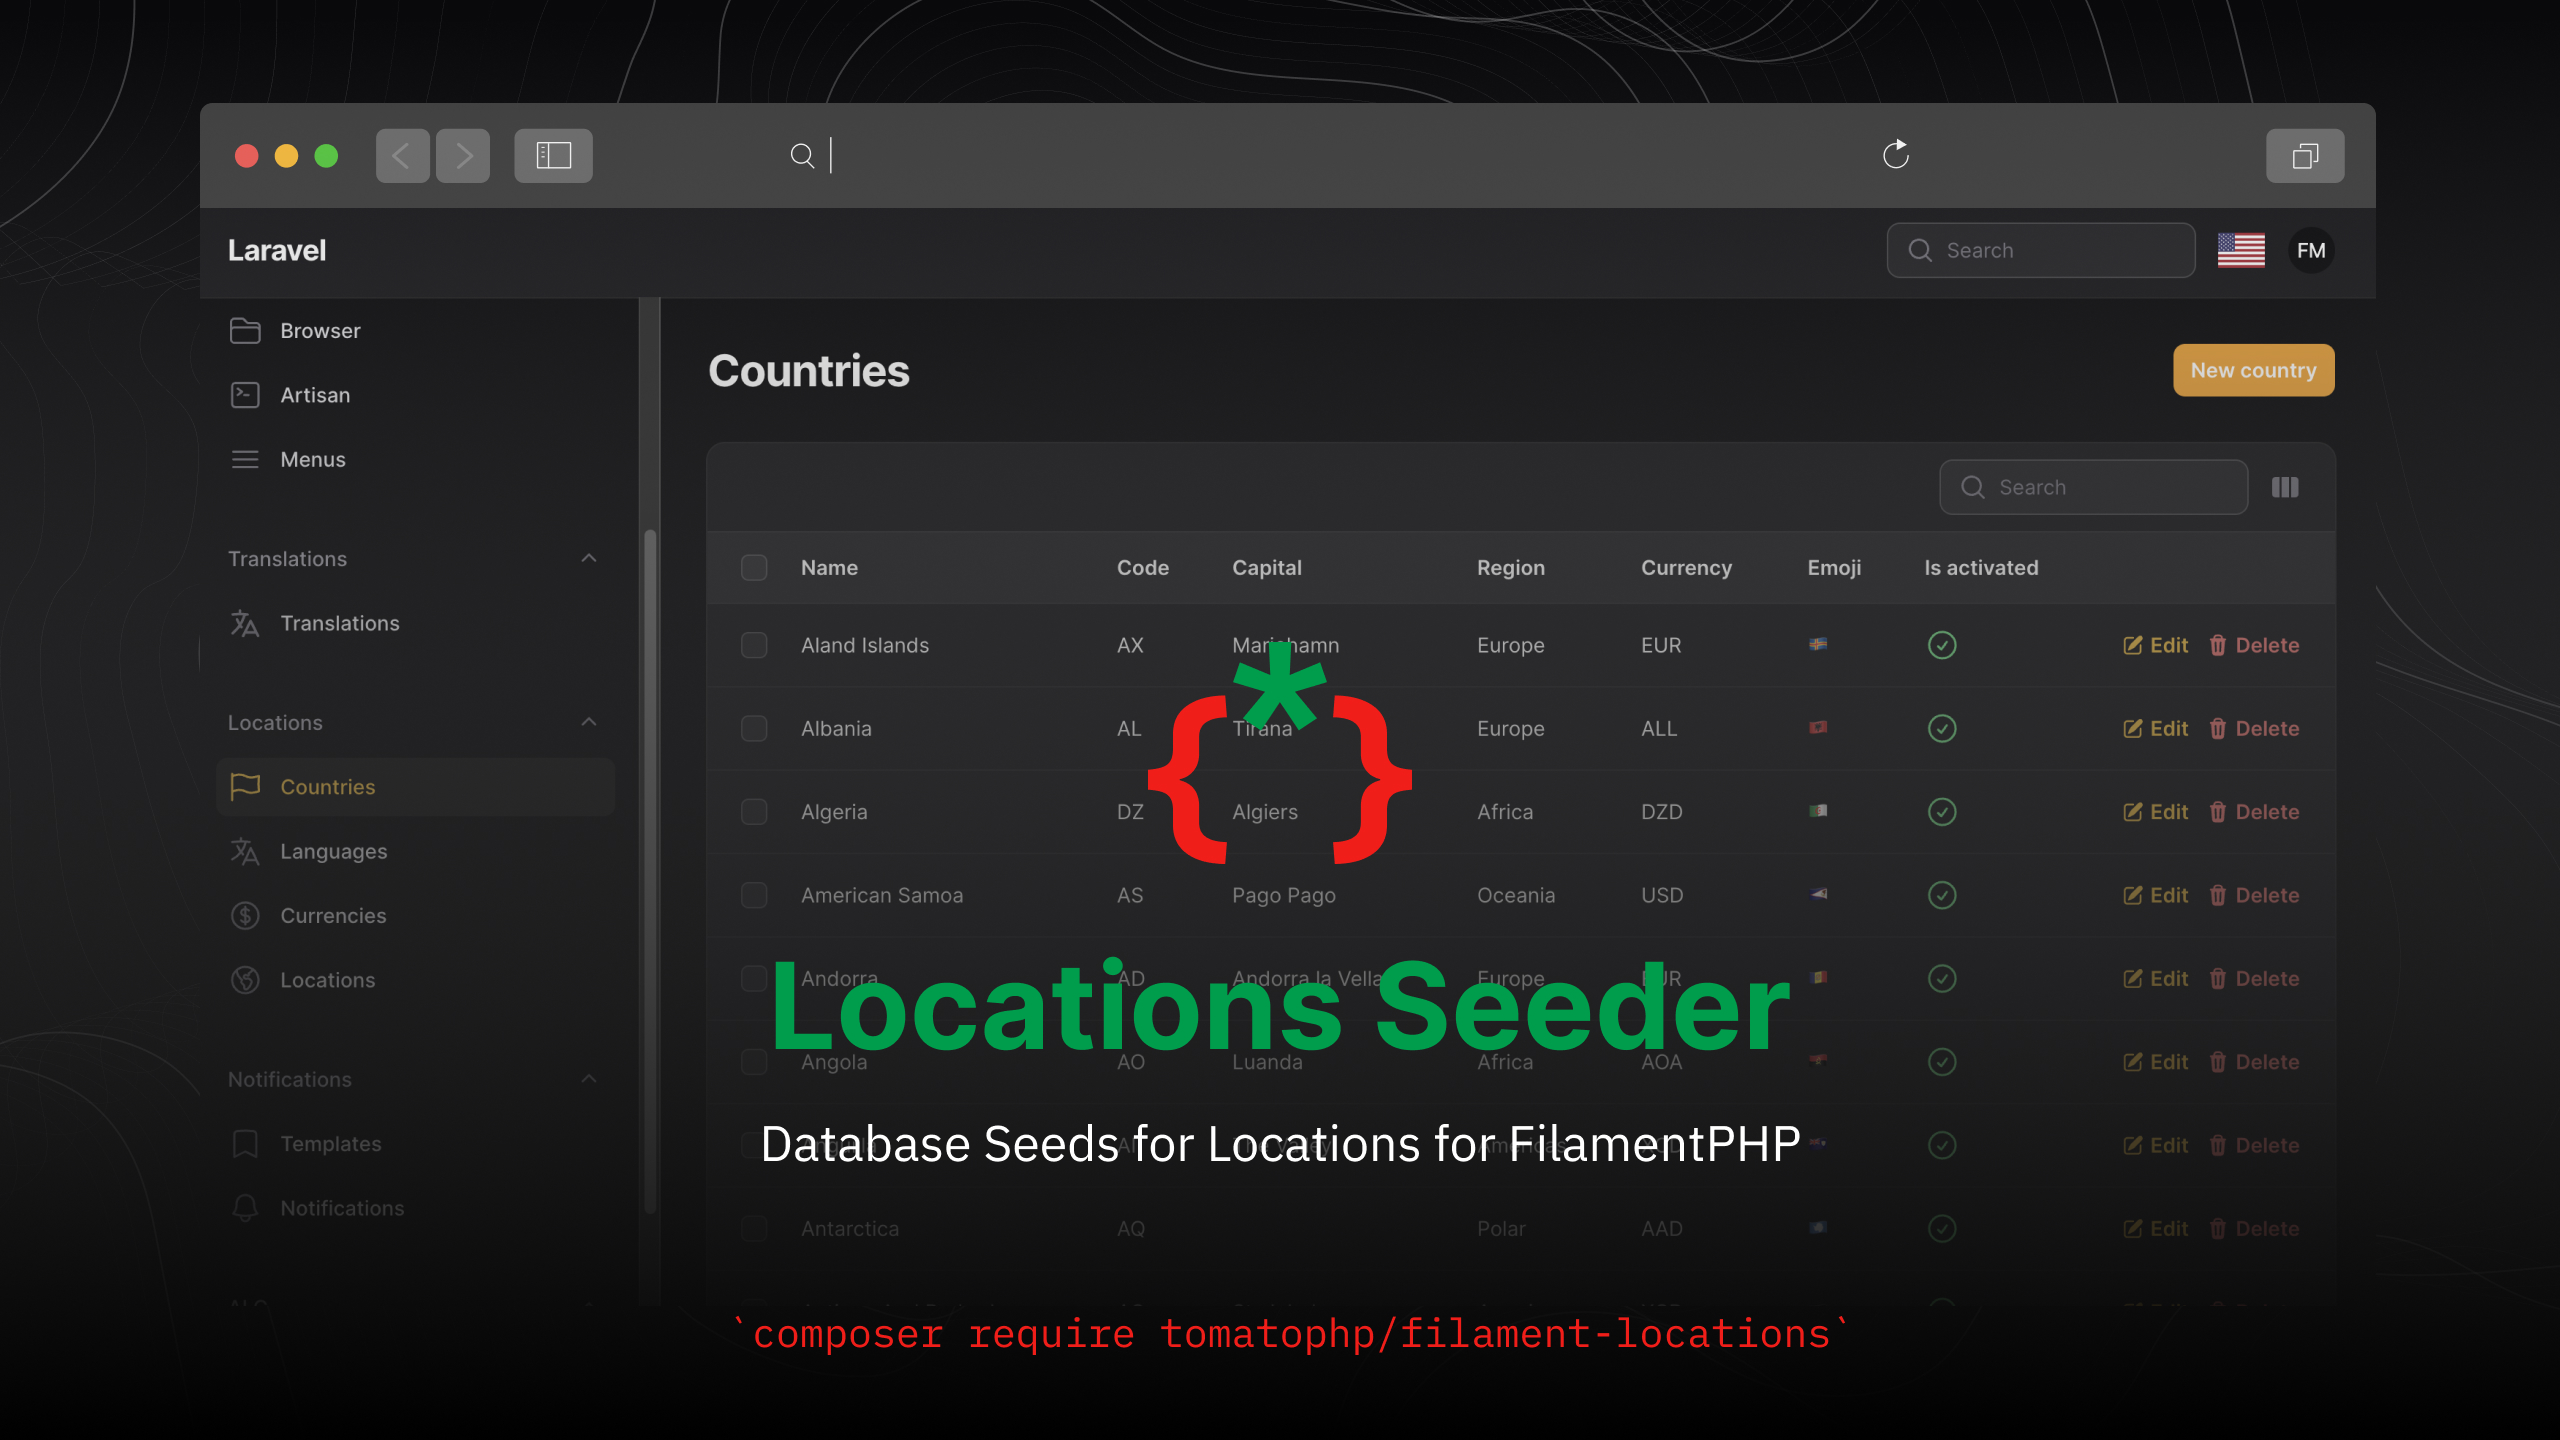Screen dimensions: 2560x1440
Task: Click the Translations sidebar icon
Action: coord(244,622)
